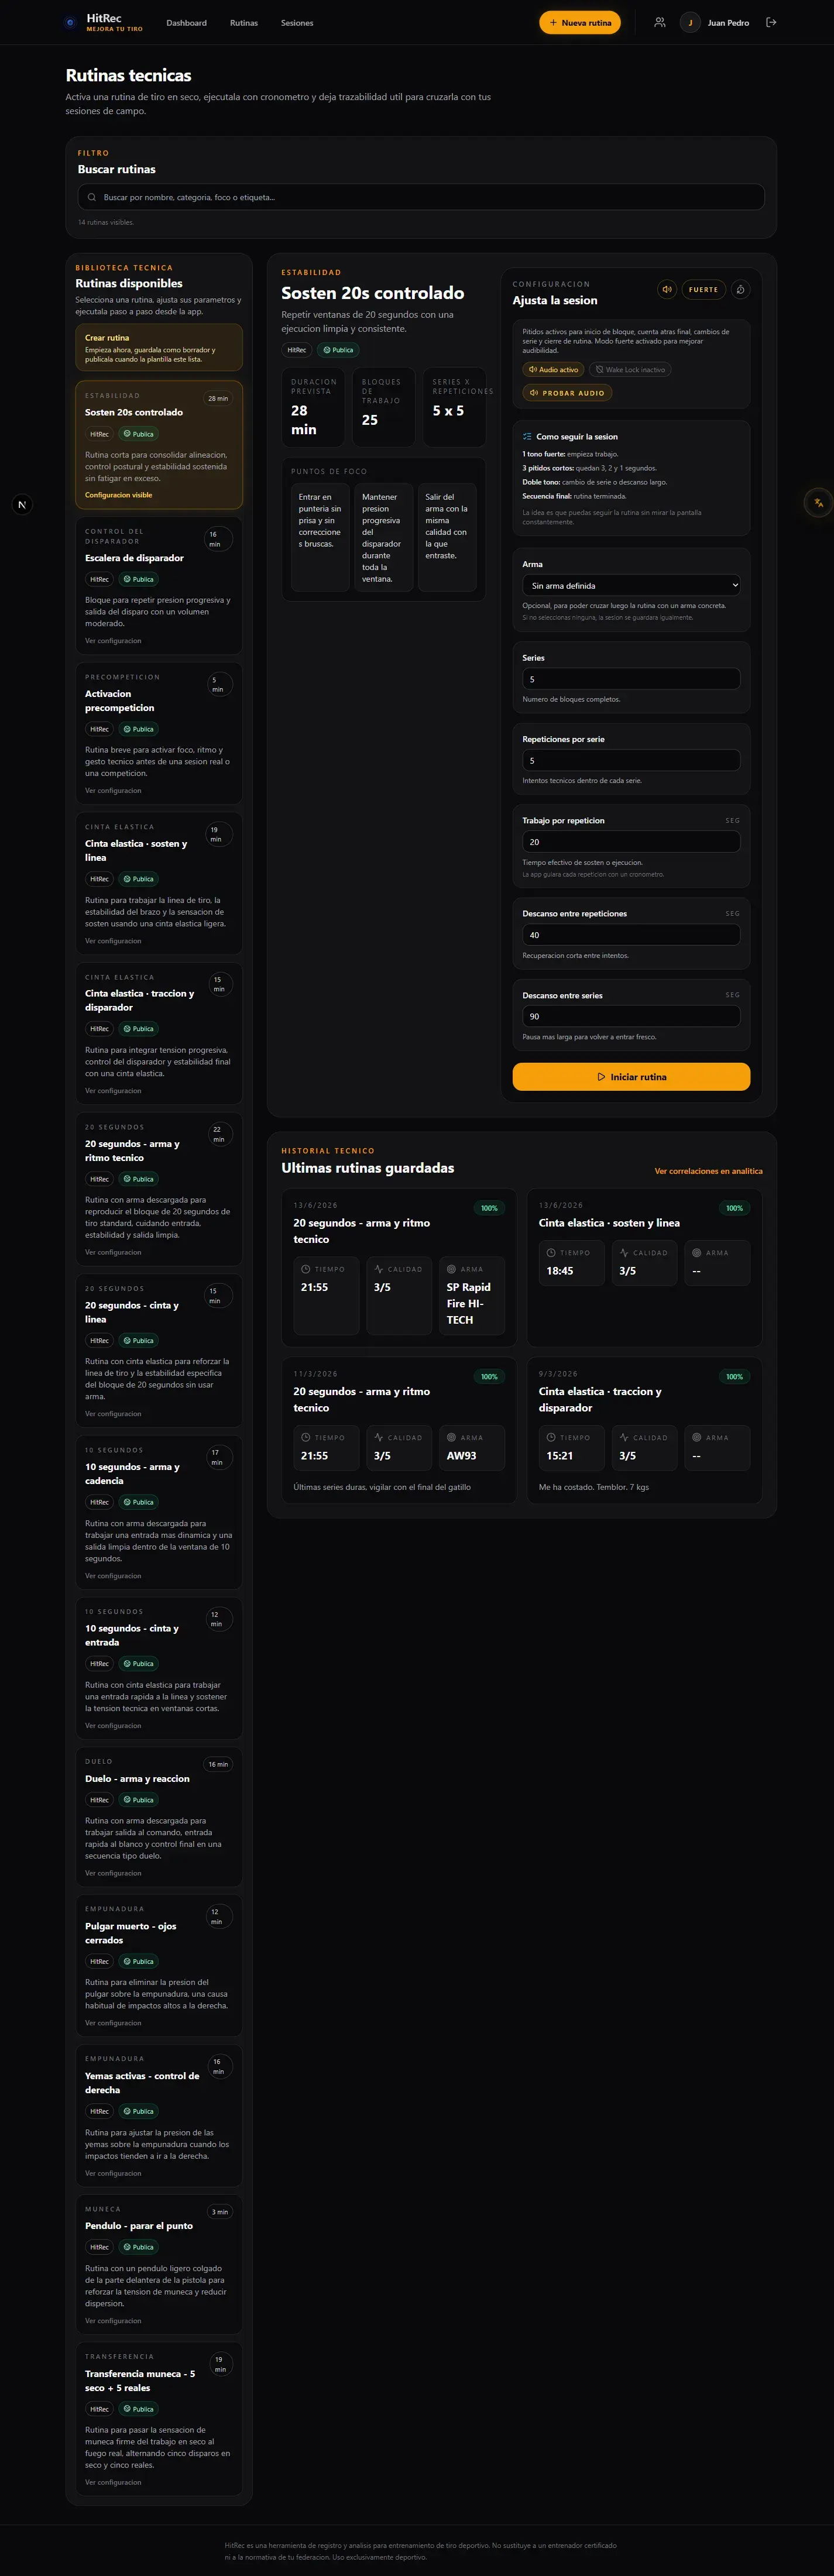Screen dimensions: 834x2576
Task: Open the users icon in header
Action: (x=659, y=22)
